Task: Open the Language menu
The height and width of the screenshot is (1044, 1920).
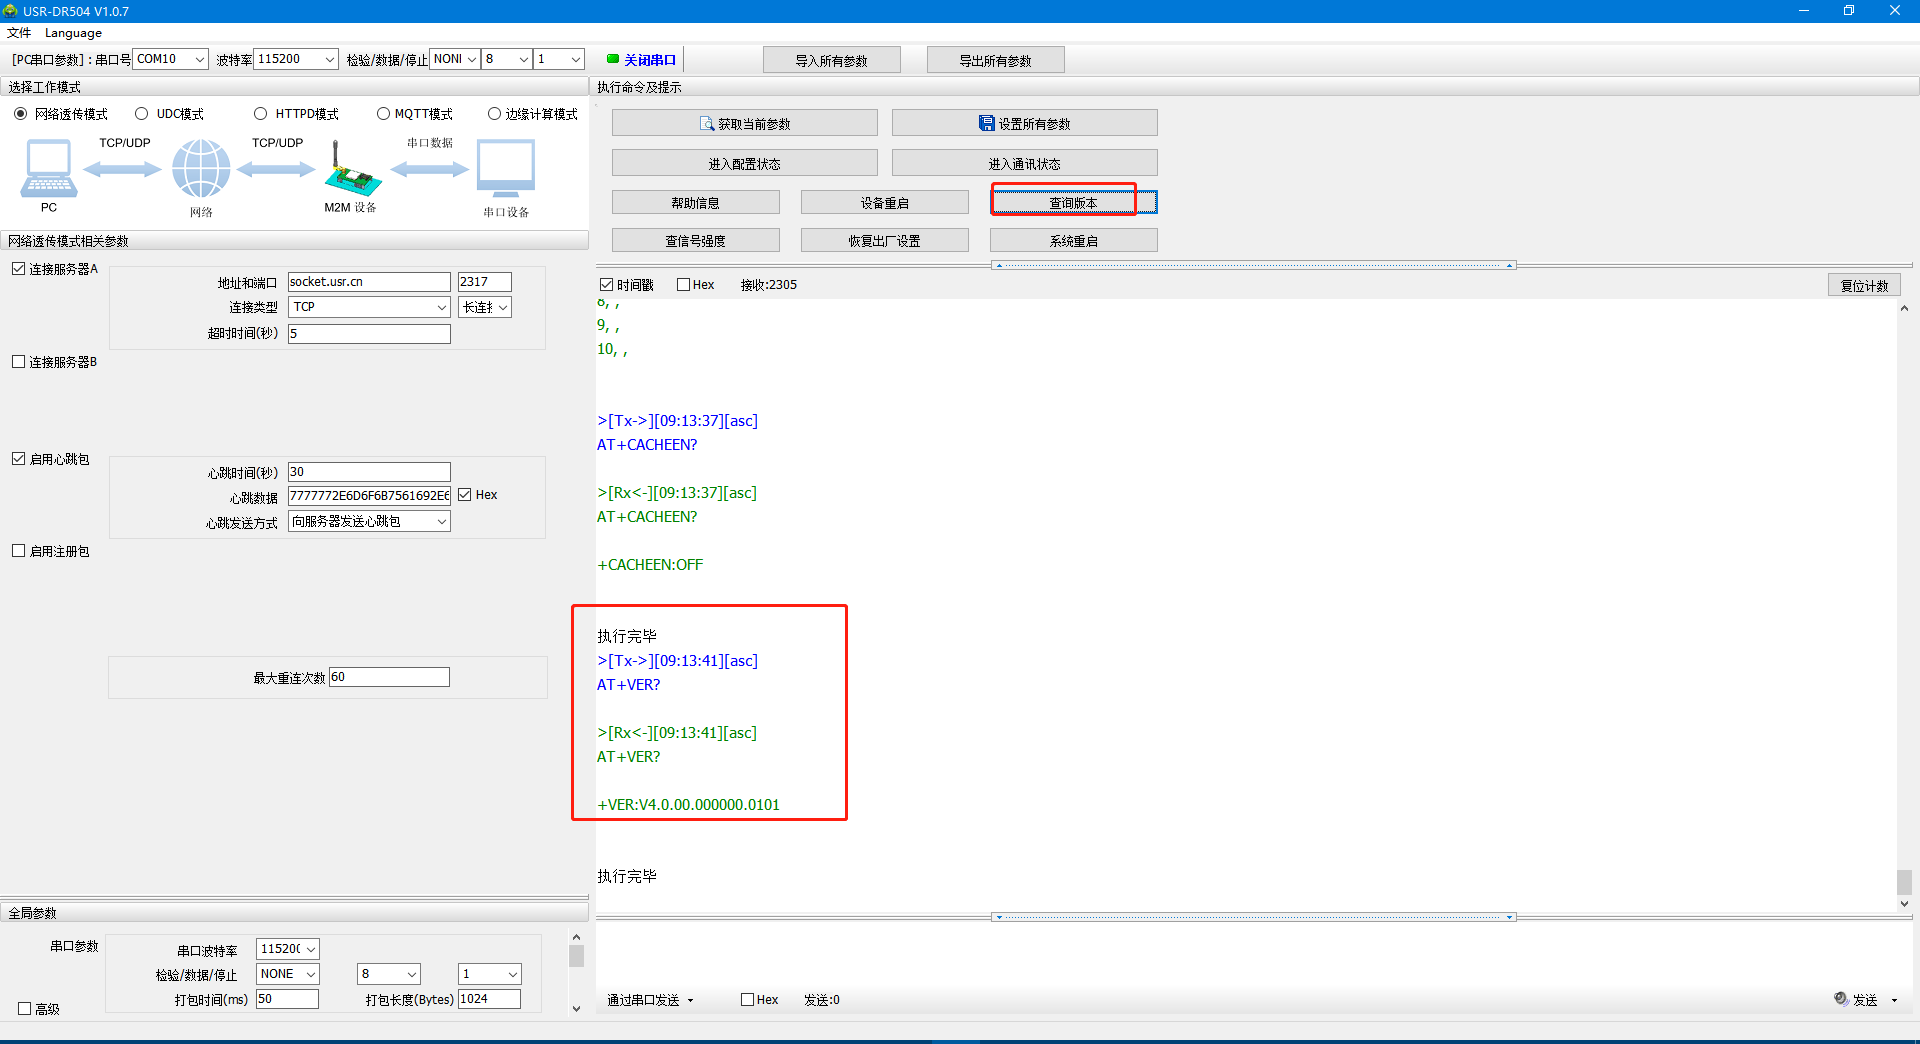Action: pyautogui.click(x=73, y=33)
